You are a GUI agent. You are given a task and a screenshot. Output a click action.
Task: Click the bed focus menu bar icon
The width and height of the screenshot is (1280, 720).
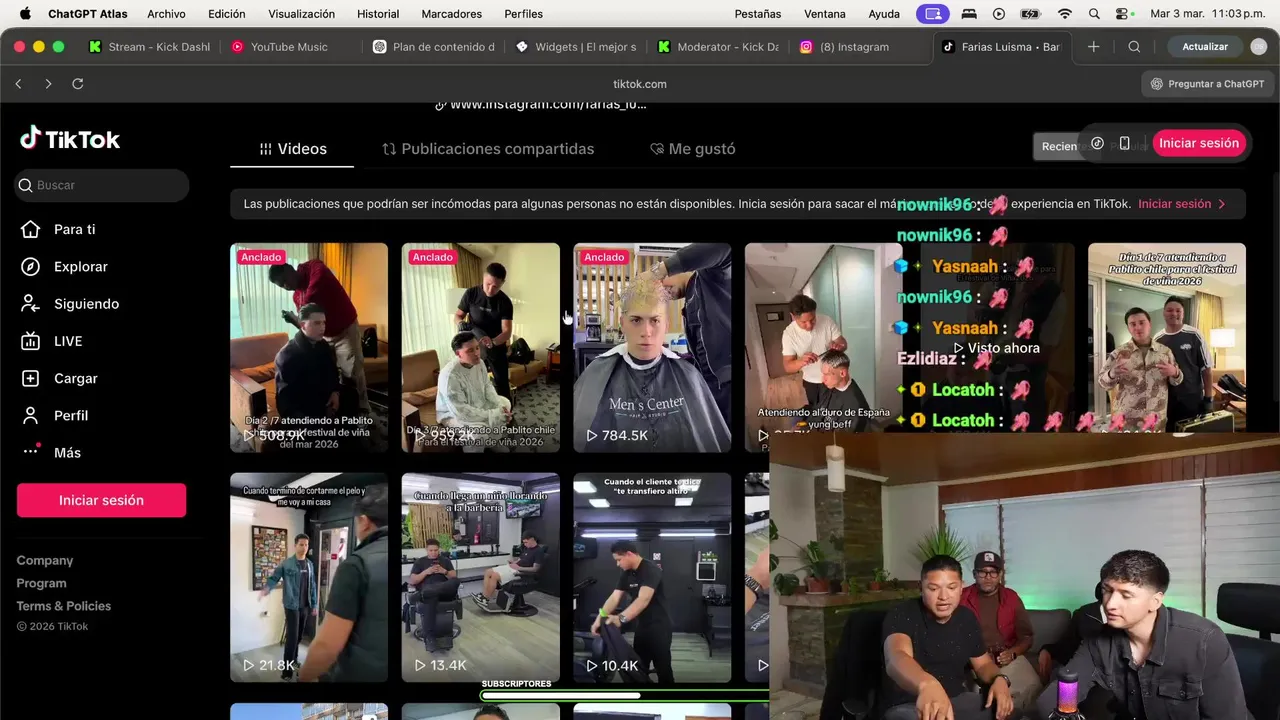pyautogui.click(x=968, y=14)
